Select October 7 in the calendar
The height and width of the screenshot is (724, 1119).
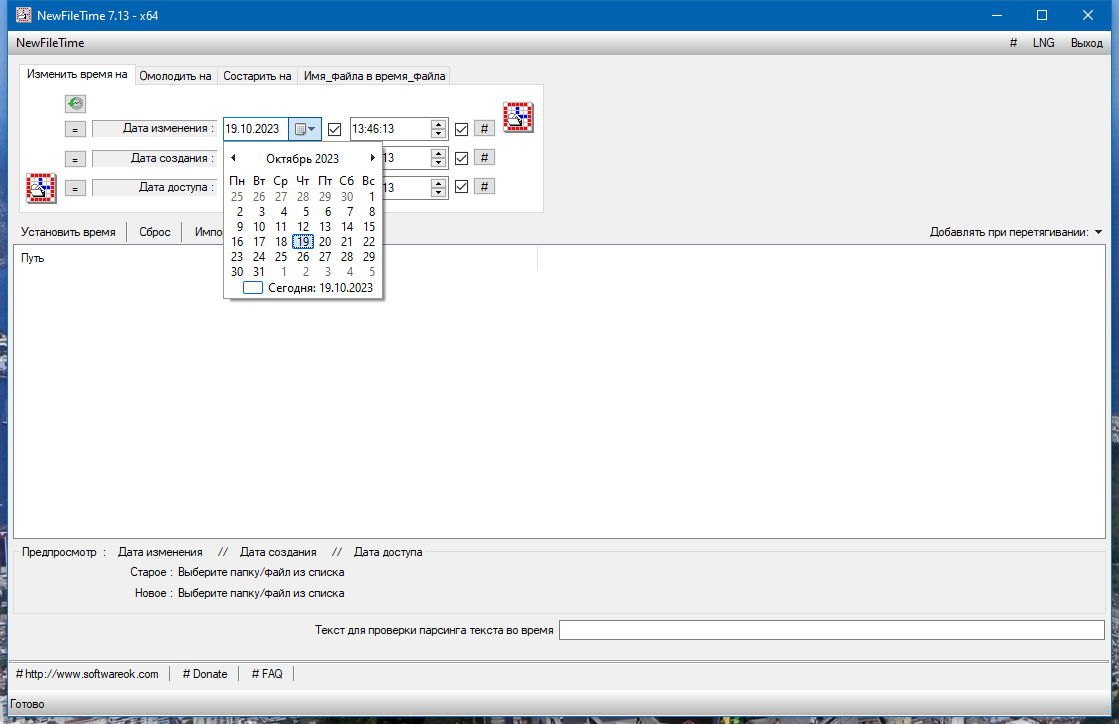[x=350, y=212]
